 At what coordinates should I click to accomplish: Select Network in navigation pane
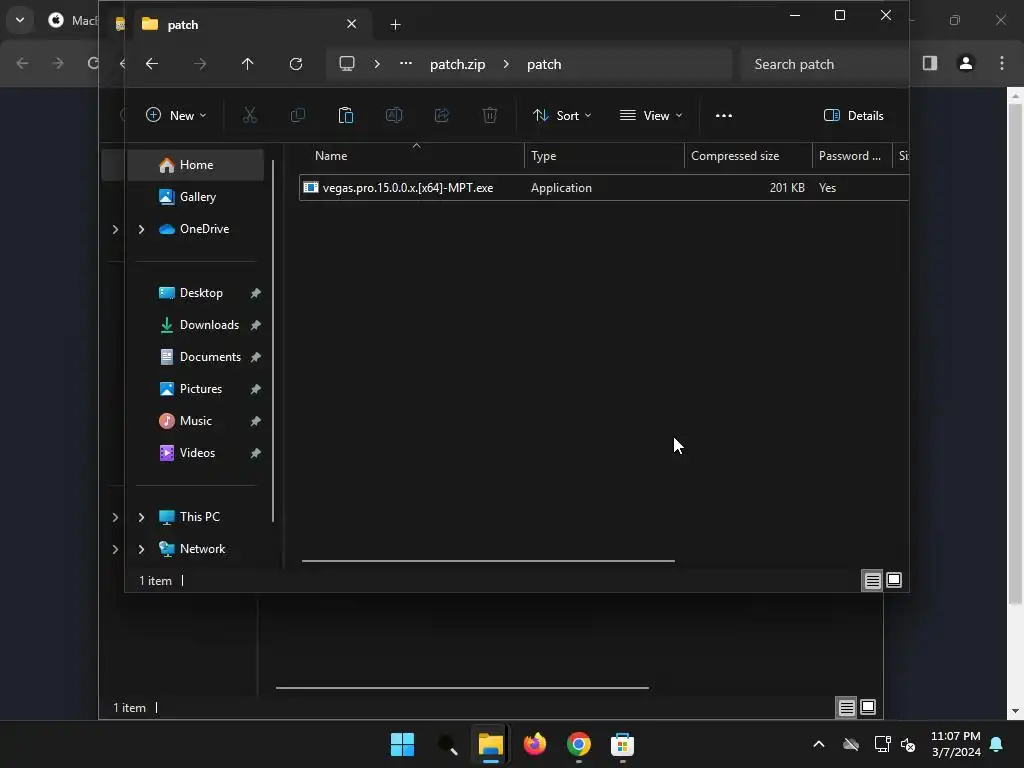[202, 549]
